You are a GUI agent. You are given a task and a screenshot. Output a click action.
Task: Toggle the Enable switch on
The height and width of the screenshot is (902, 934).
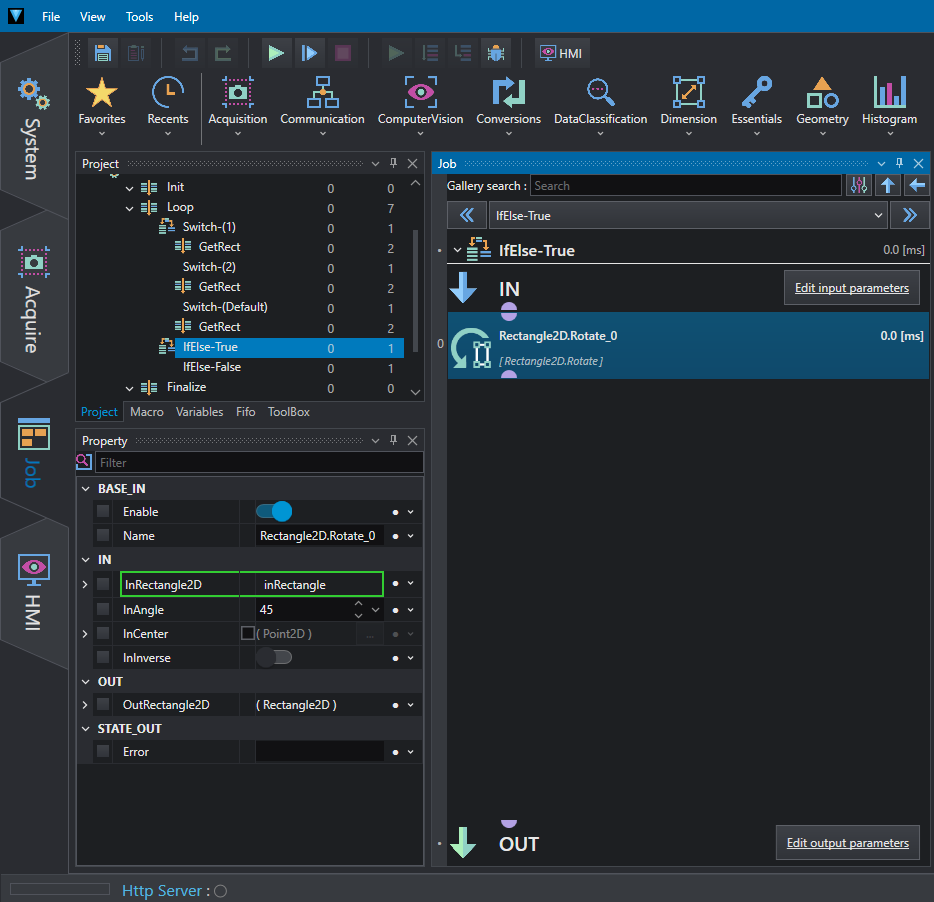[273, 511]
